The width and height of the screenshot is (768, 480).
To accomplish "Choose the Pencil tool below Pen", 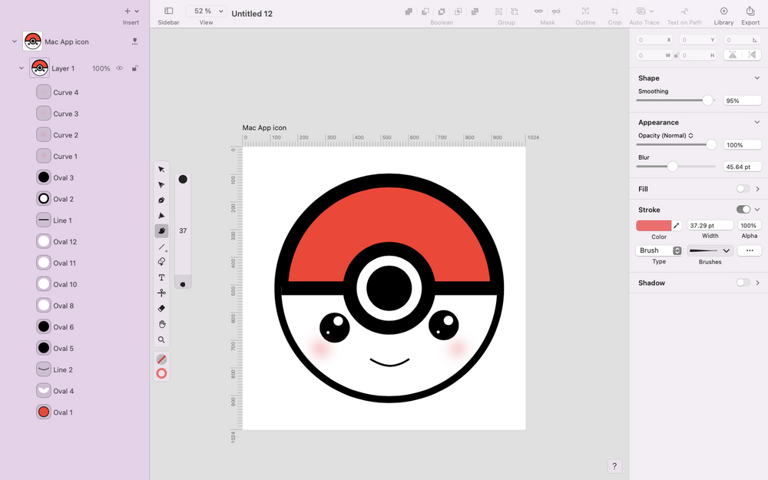I will pyautogui.click(x=161, y=216).
